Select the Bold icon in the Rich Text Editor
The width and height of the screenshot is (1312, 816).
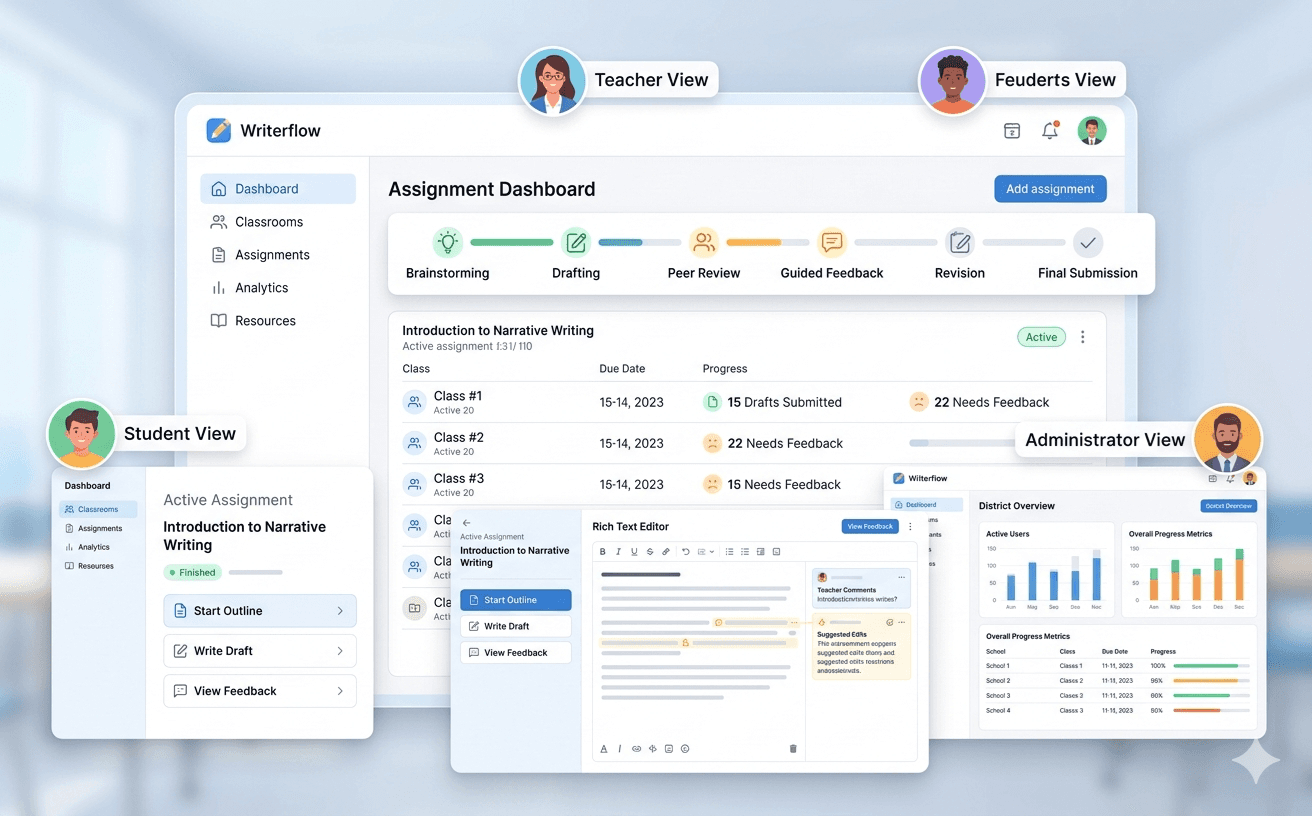click(x=603, y=551)
